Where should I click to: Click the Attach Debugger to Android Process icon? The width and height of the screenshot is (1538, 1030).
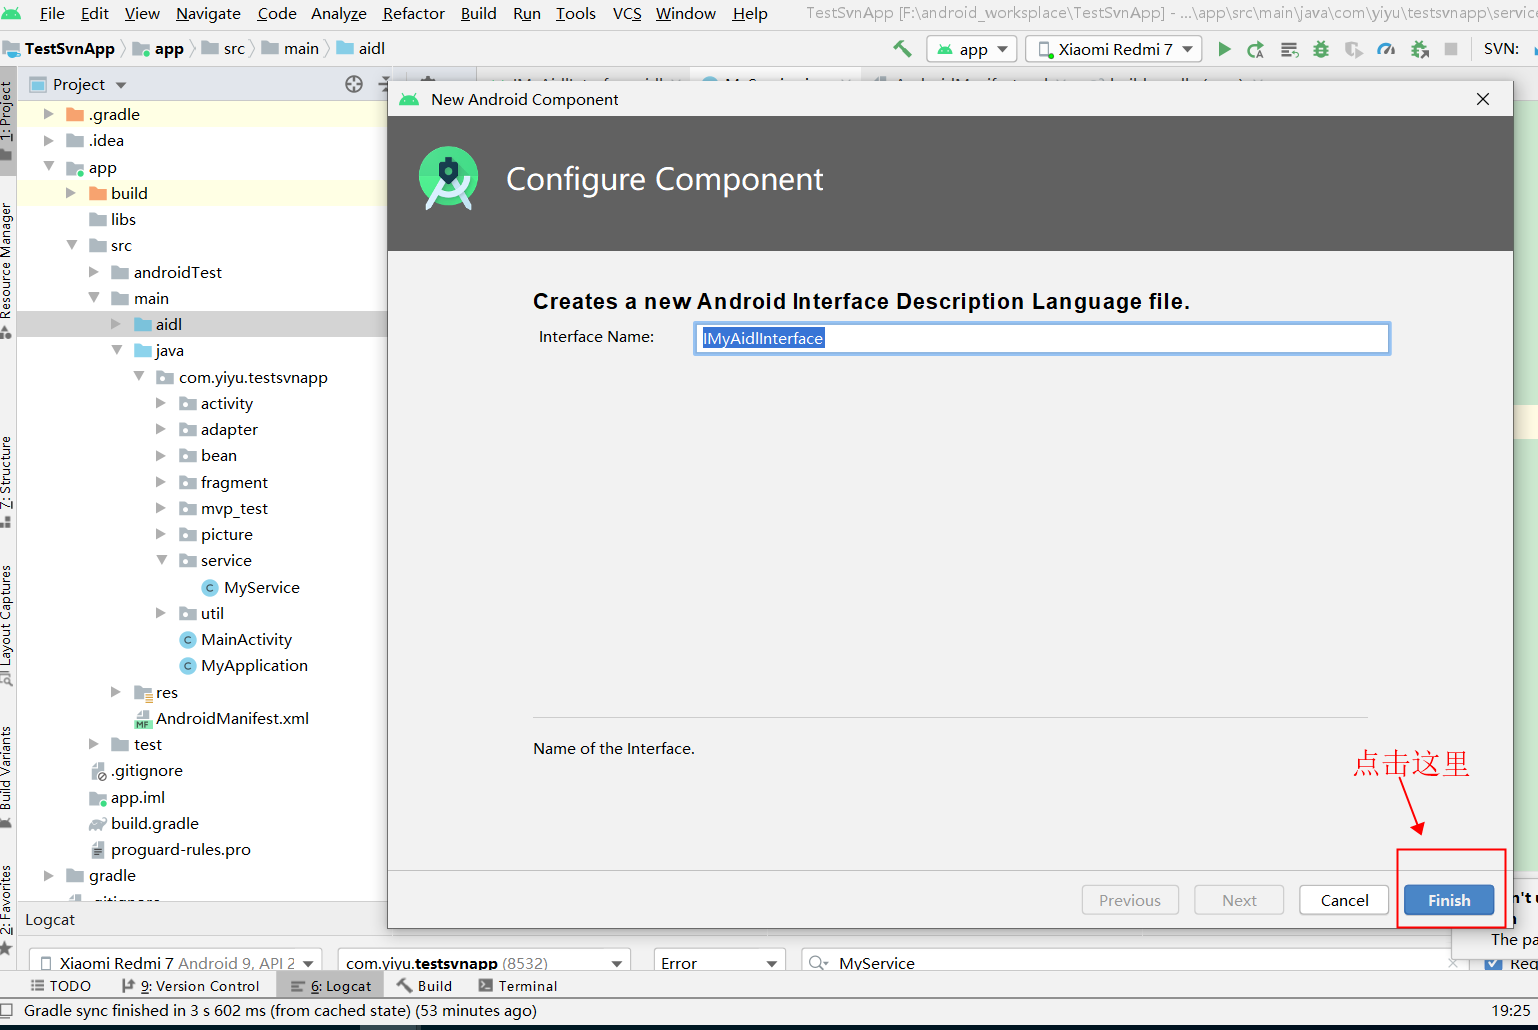pyautogui.click(x=1419, y=49)
